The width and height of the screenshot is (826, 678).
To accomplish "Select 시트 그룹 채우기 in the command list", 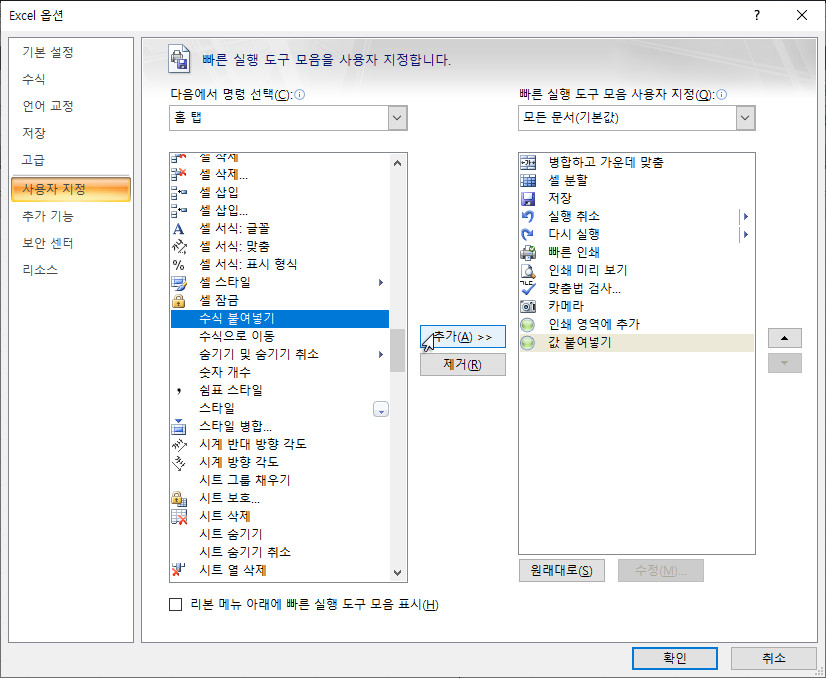I will 280,480.
